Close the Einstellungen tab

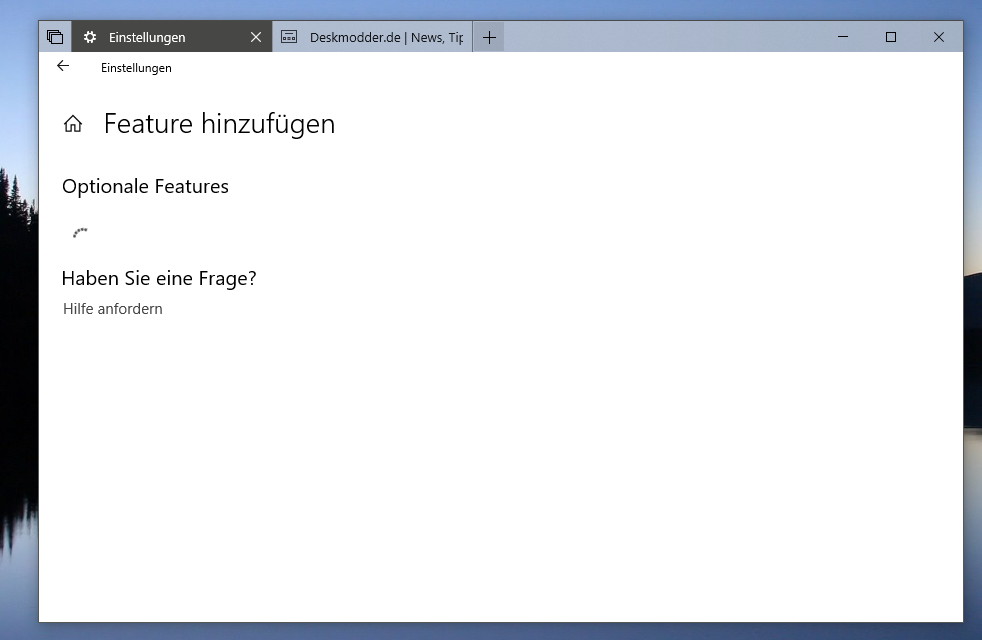coord(256,37)
